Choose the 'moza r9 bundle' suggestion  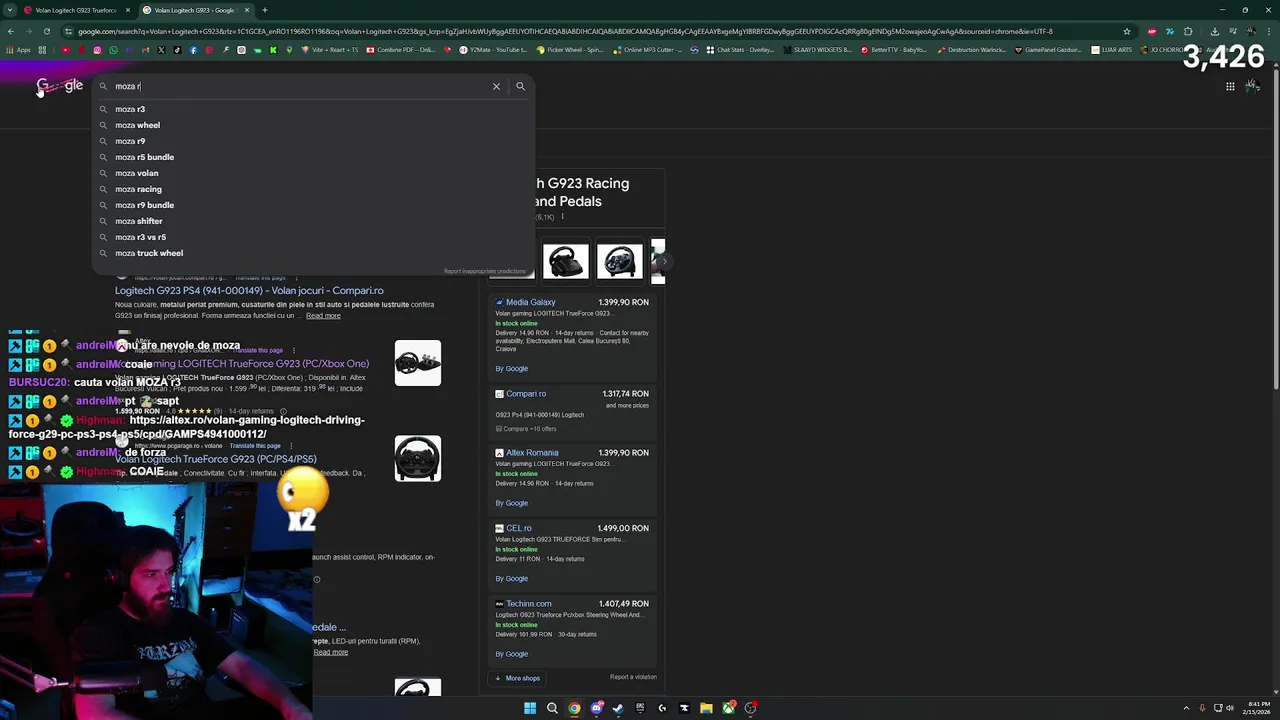click(313, 205)
